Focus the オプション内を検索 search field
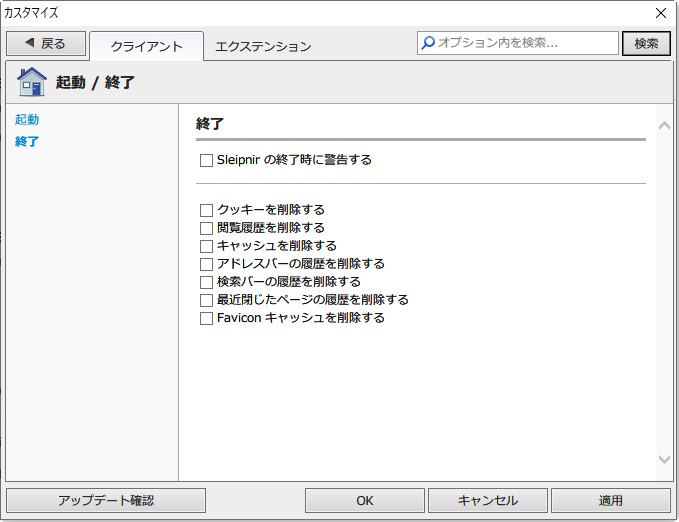This screenshot has height=522, width=679. 517,43
